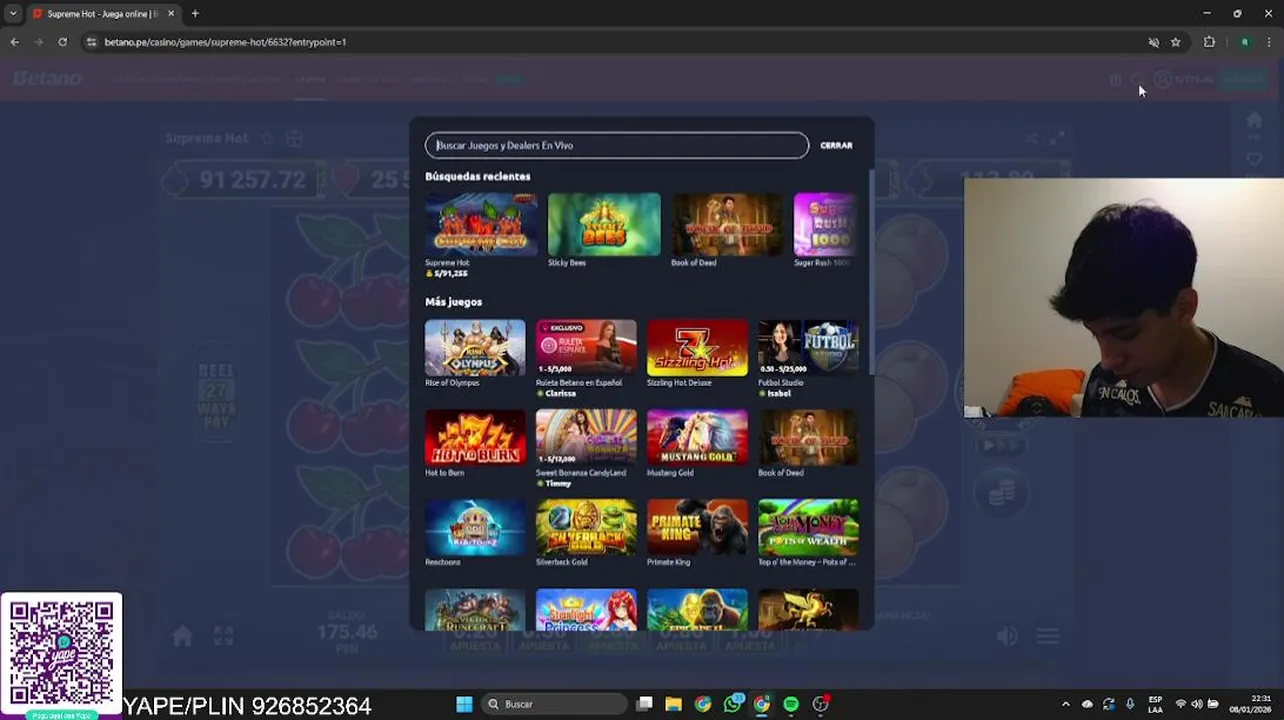
Task: Open the Silverback Gold game
Action: point(586,527)
